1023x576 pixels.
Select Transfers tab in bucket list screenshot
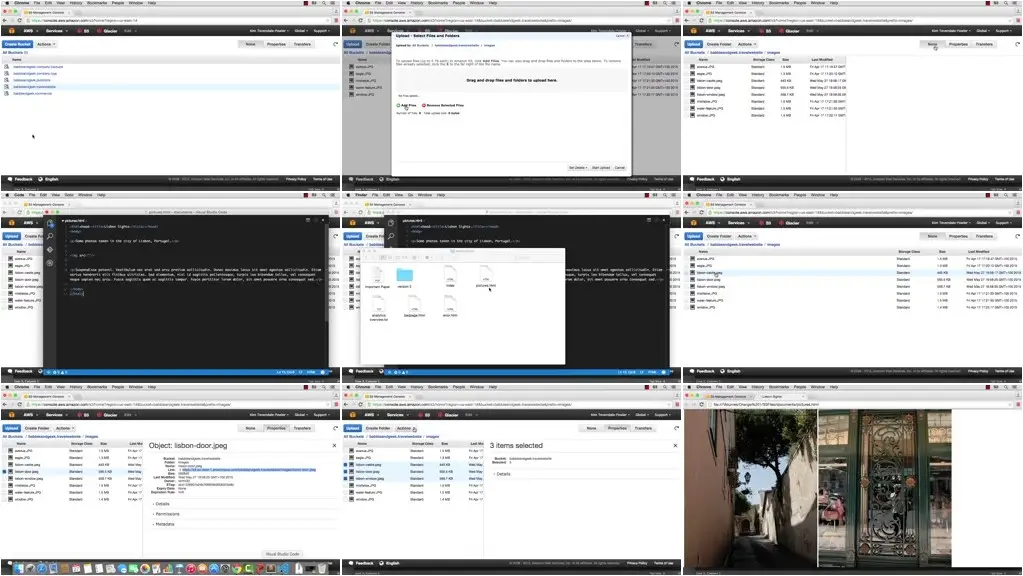click(x=302, y=44)
